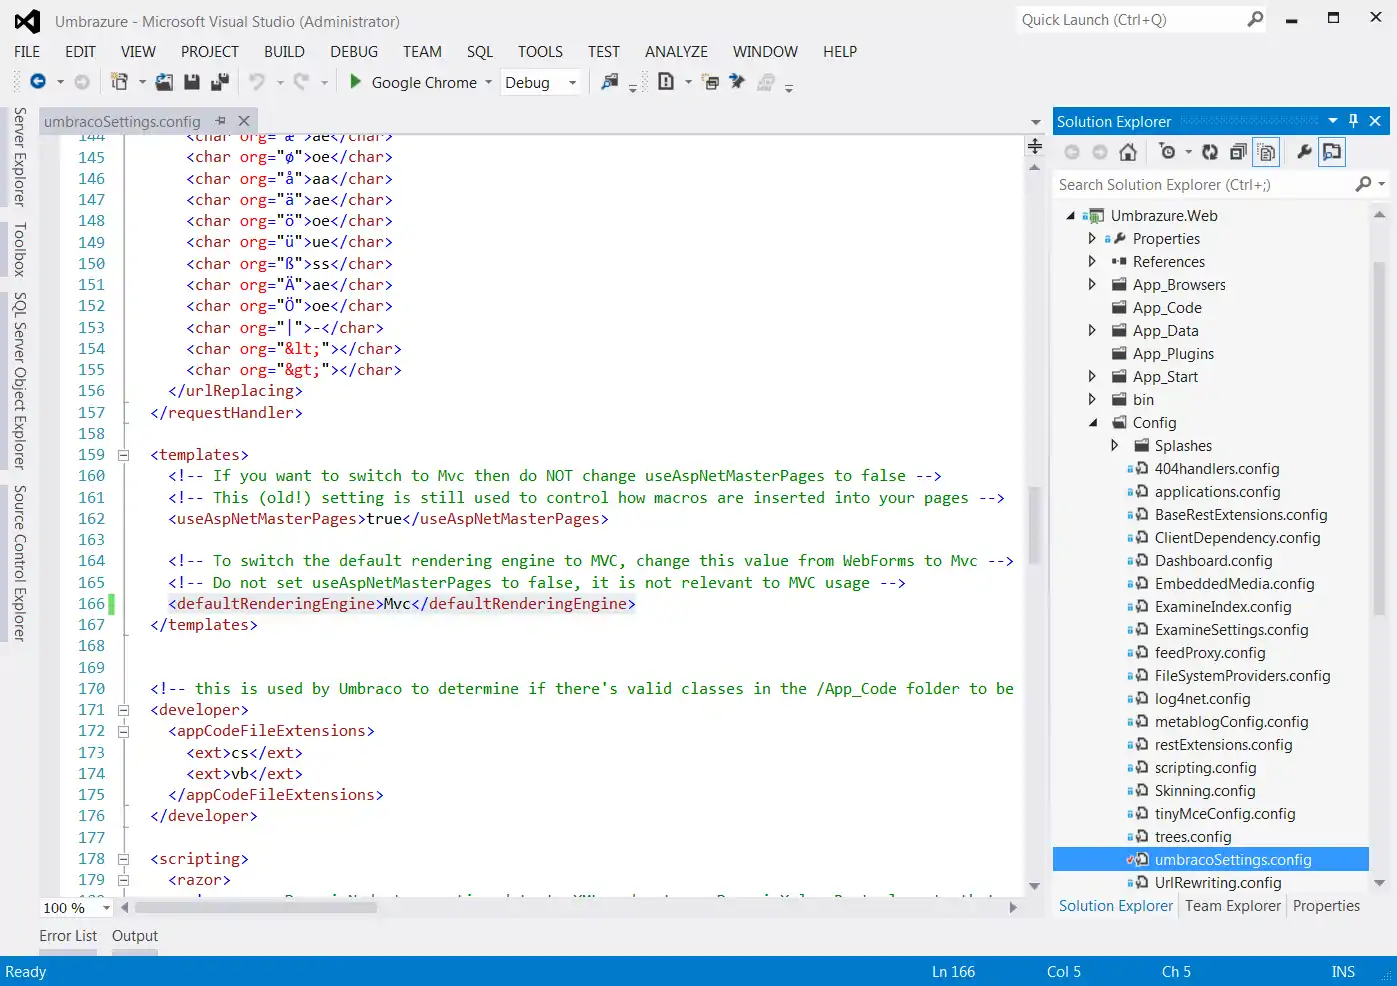Expand the References node
The image size is (1397, 986).
pyautogui.click(x=1092, y=261)
